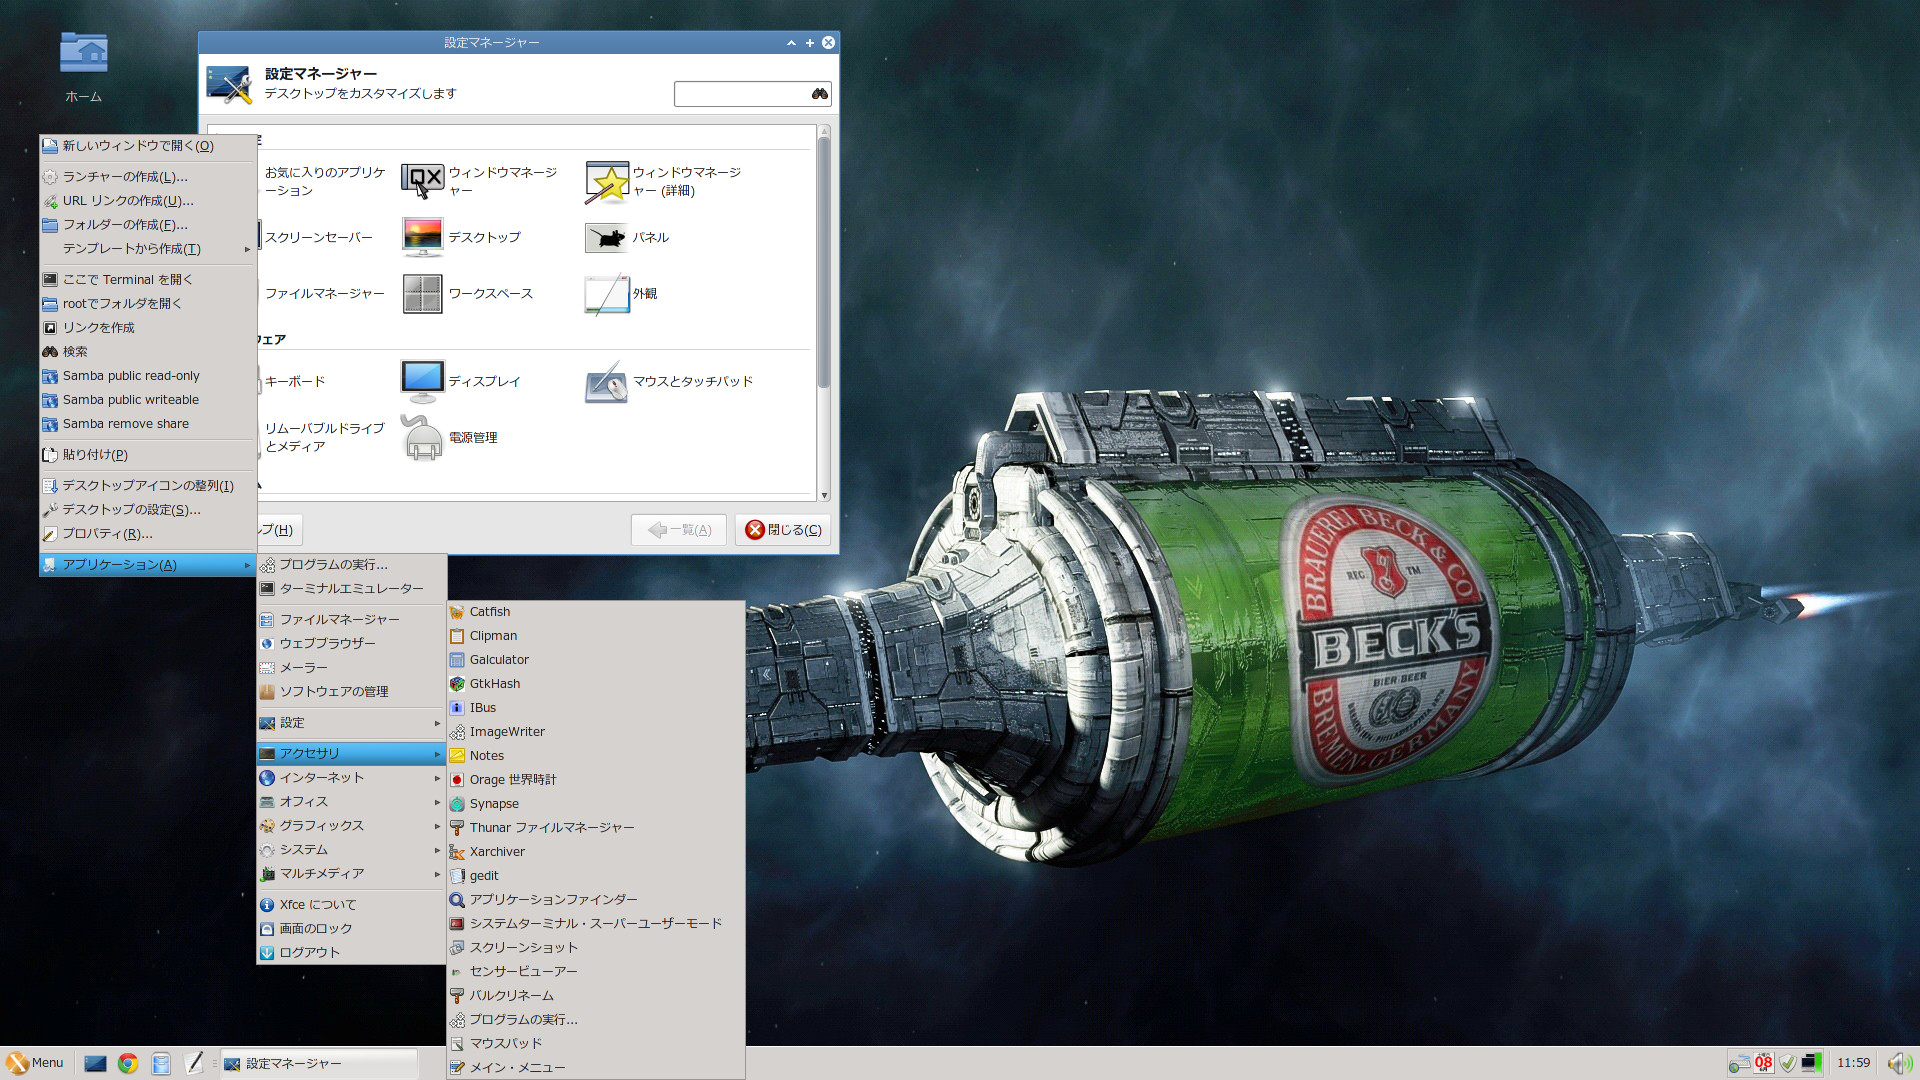Expand the 設定 submenu
Screen dimensions: 1920x1080
coord(351,723)
